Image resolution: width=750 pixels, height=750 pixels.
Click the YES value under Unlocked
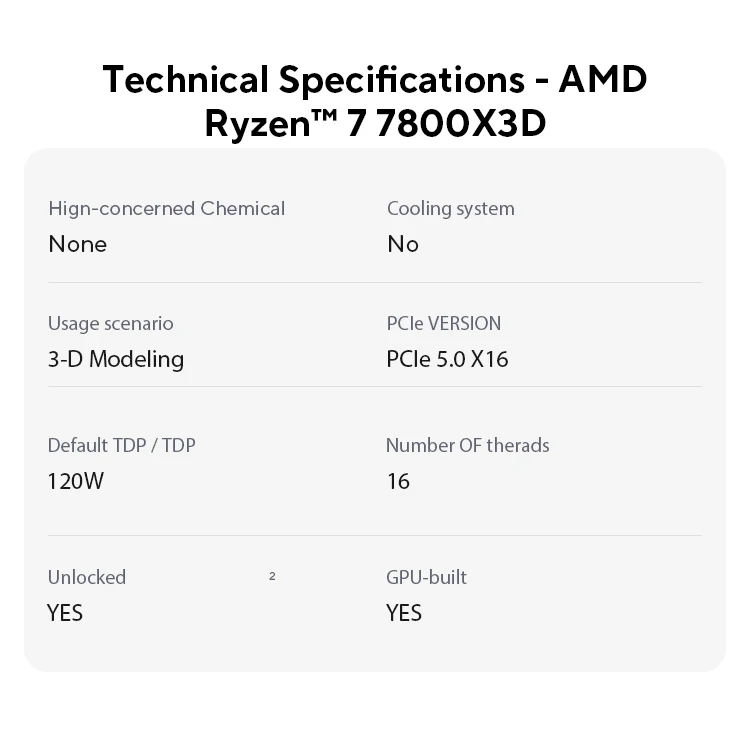pyautogui.click(x=65, y=613)
